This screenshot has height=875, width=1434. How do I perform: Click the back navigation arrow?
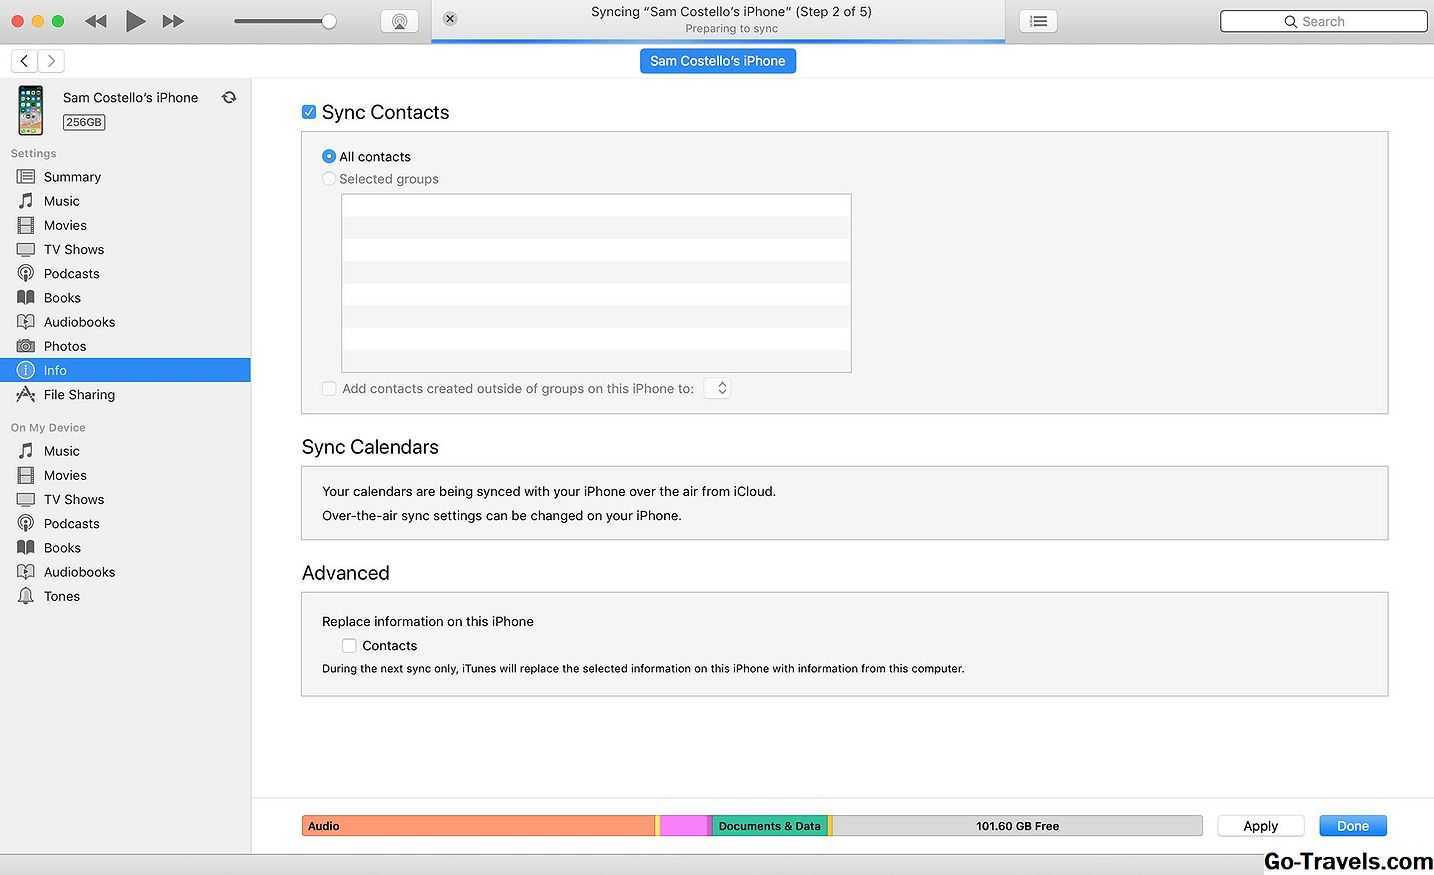(25, 61)
